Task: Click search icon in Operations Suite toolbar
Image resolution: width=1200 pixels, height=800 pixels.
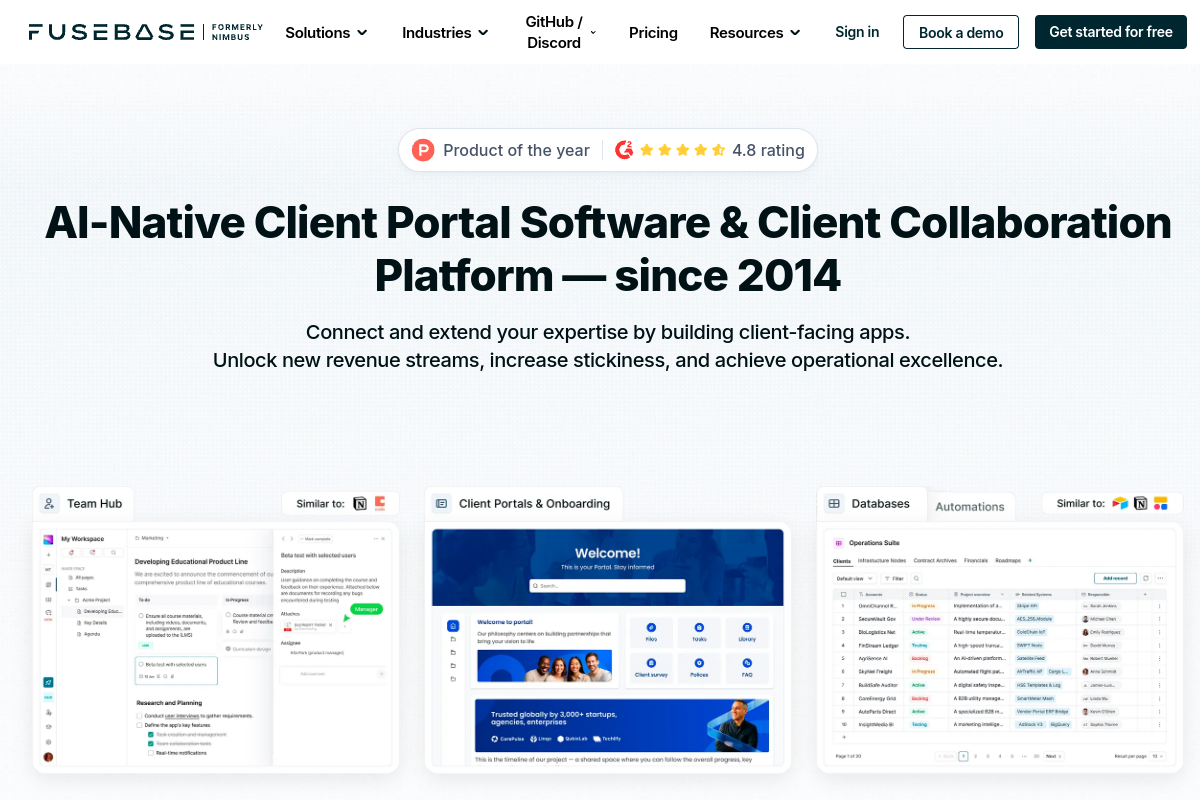Action: click(917, 578)
